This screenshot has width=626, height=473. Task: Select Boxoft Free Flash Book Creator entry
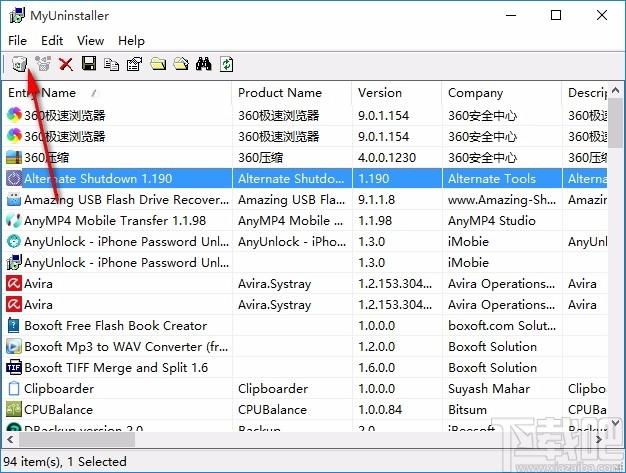115,325
